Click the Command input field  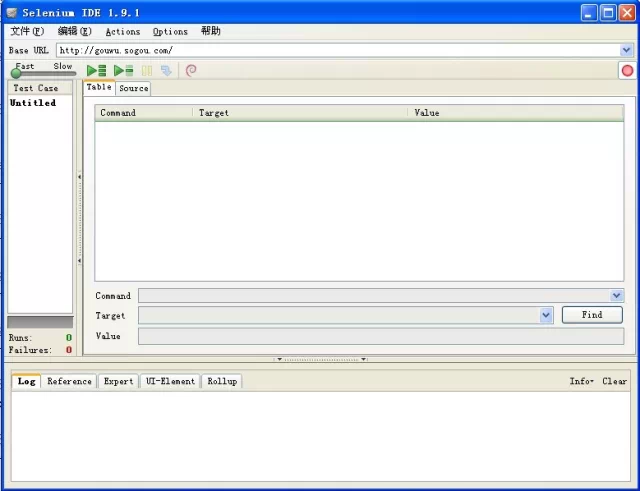374,295
